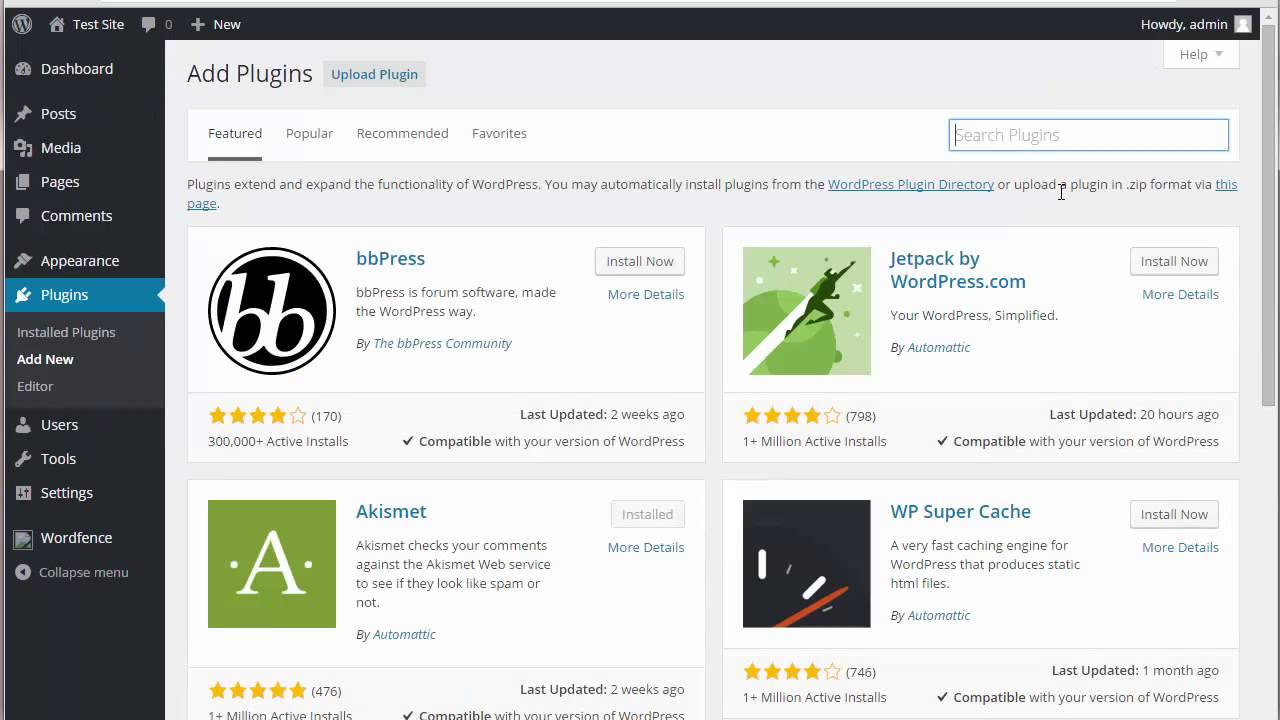Click the Pages icon in sidebar

(x=23, y=182)
